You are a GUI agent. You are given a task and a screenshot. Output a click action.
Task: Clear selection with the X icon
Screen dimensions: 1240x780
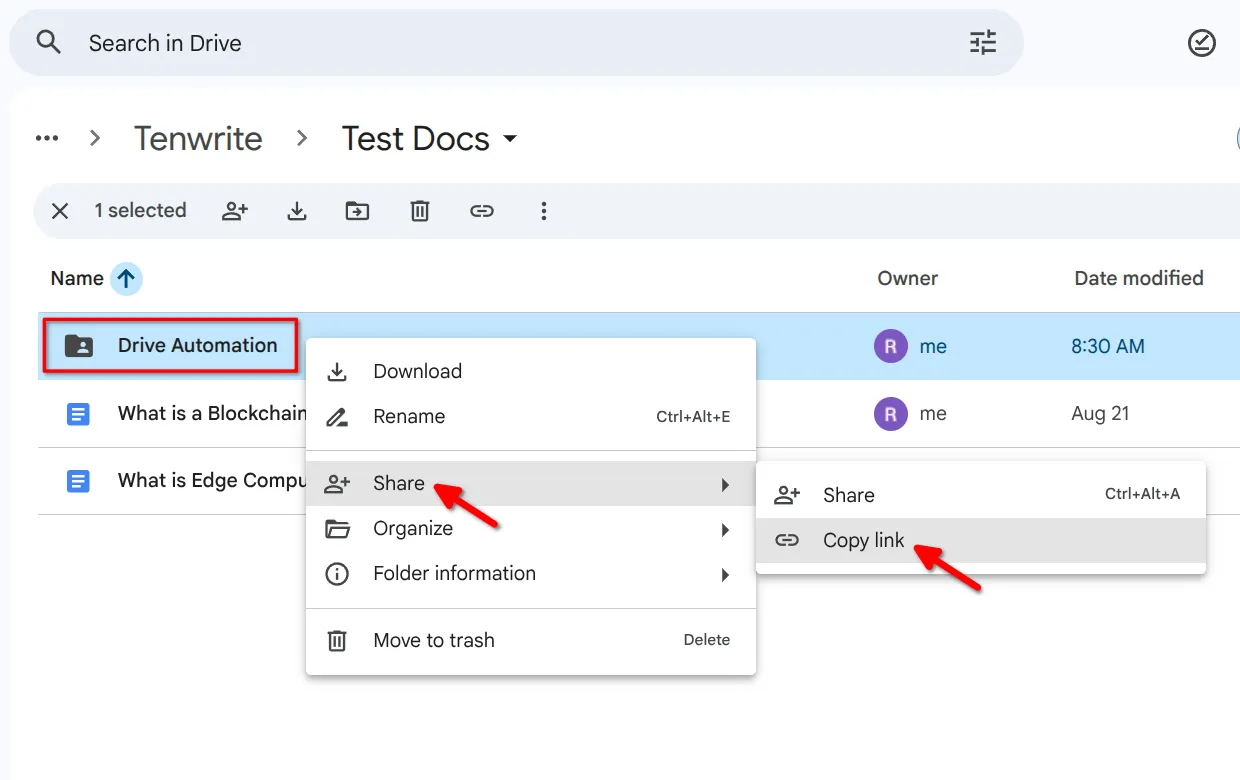[59, 211]
